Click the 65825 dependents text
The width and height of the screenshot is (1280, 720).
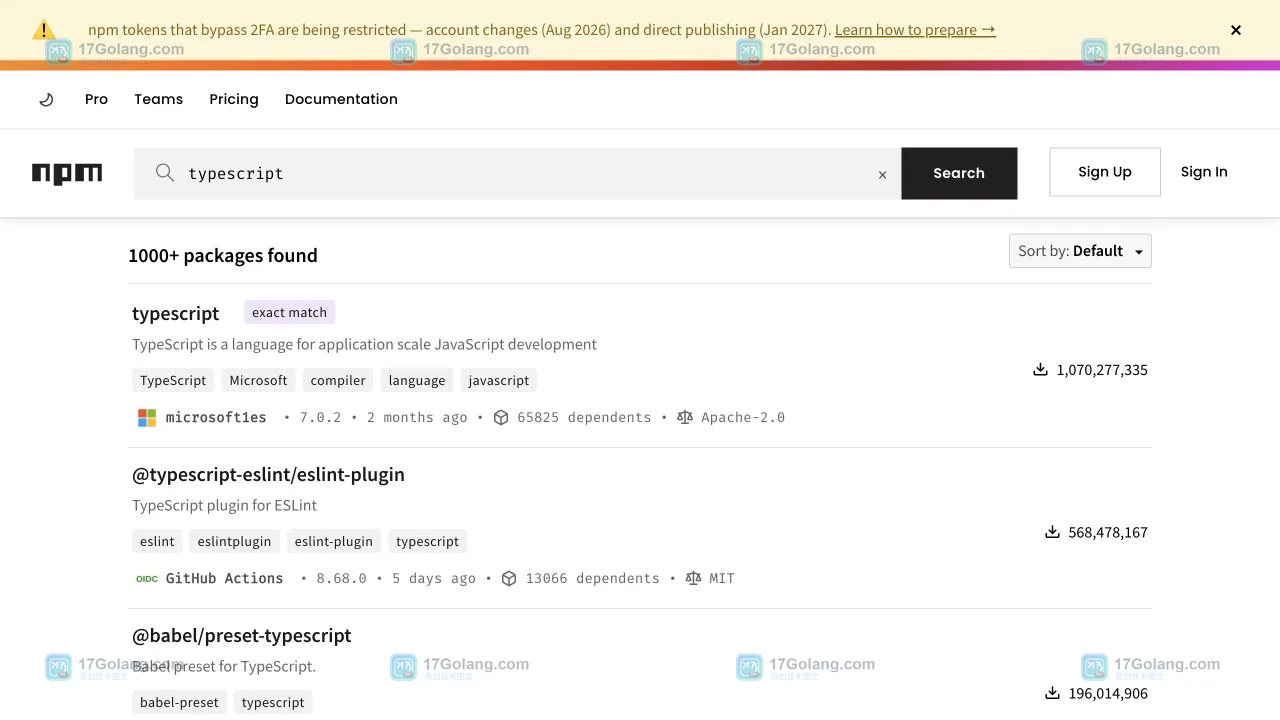point(584,418)
